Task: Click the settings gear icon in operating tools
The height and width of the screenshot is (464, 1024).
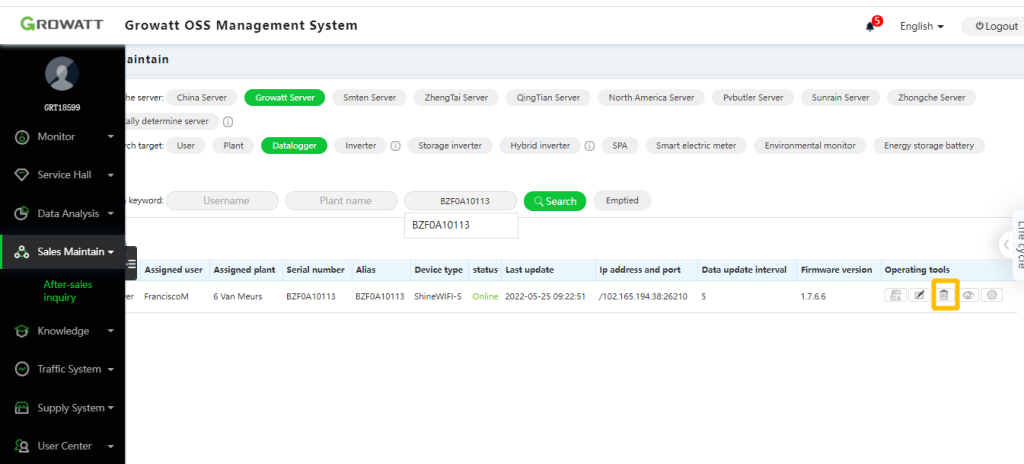Action: click(x=992, y=295)
